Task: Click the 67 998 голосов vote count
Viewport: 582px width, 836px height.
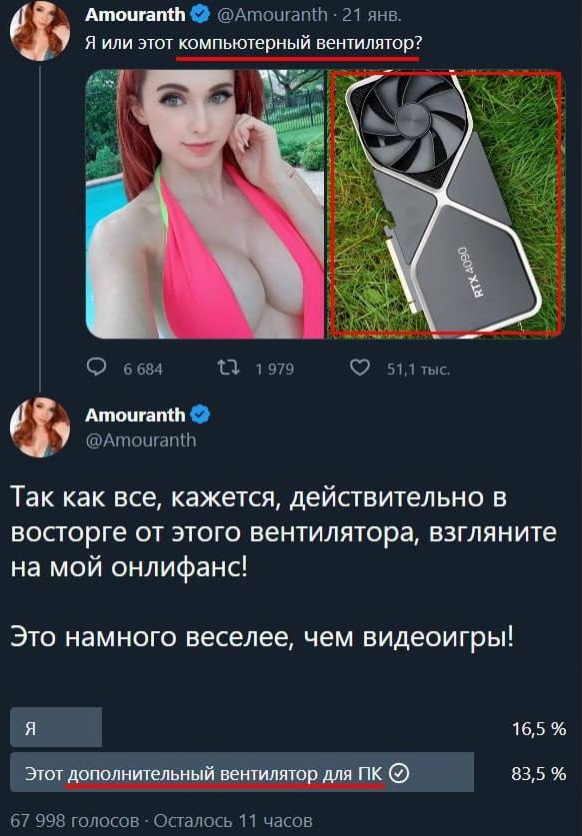Action: (x=76, y=821)
